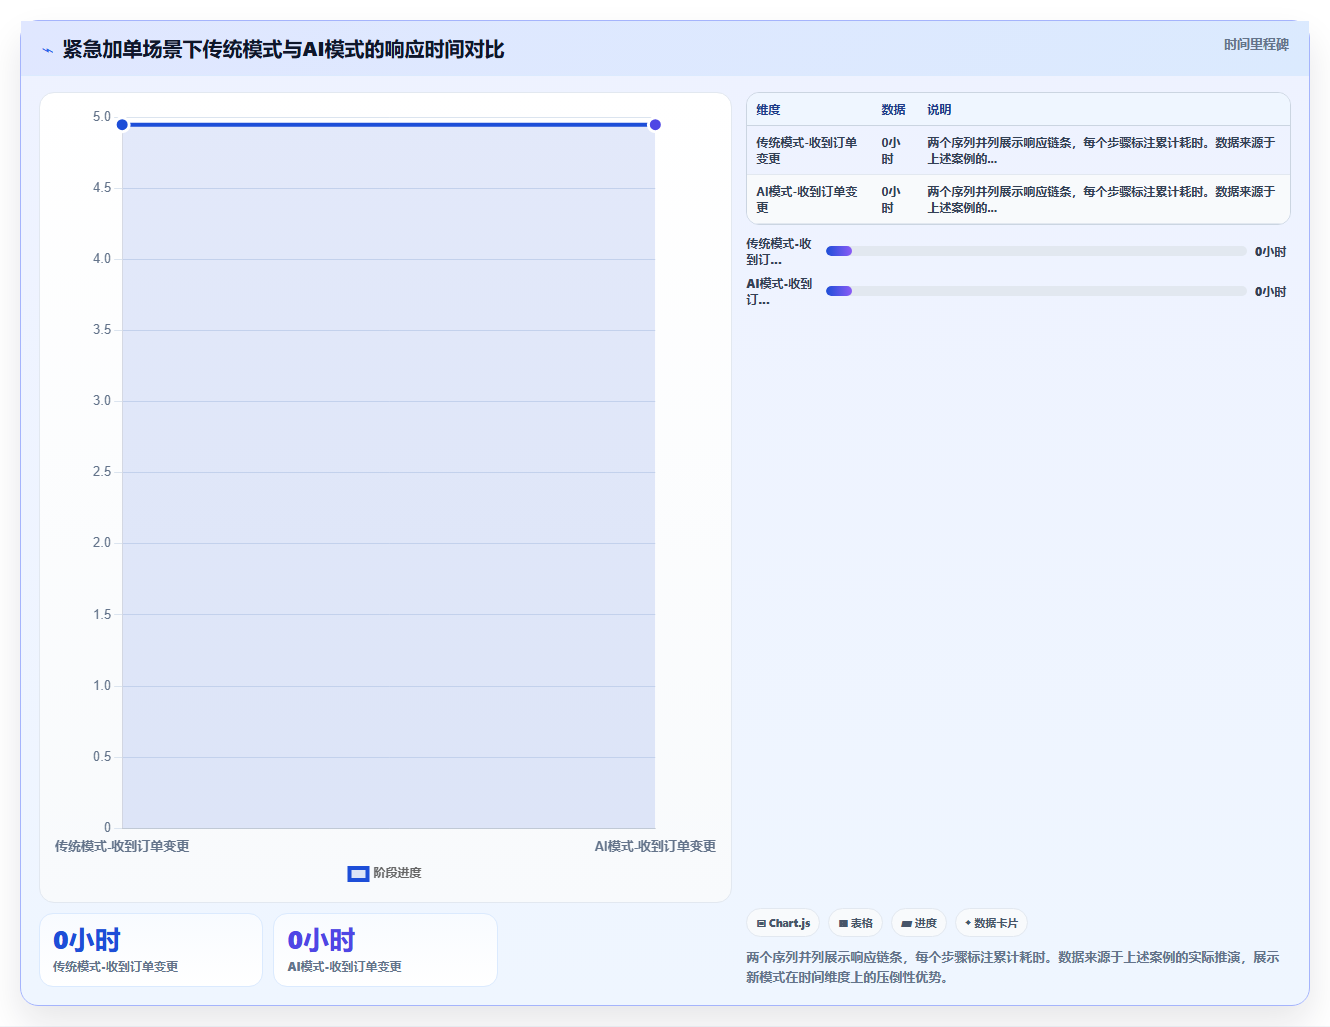Click the x-axis label AI模式-收到订单变更
This screenshot has height=1027, width=1330.
pyautogui.click(x=655, y=846)
